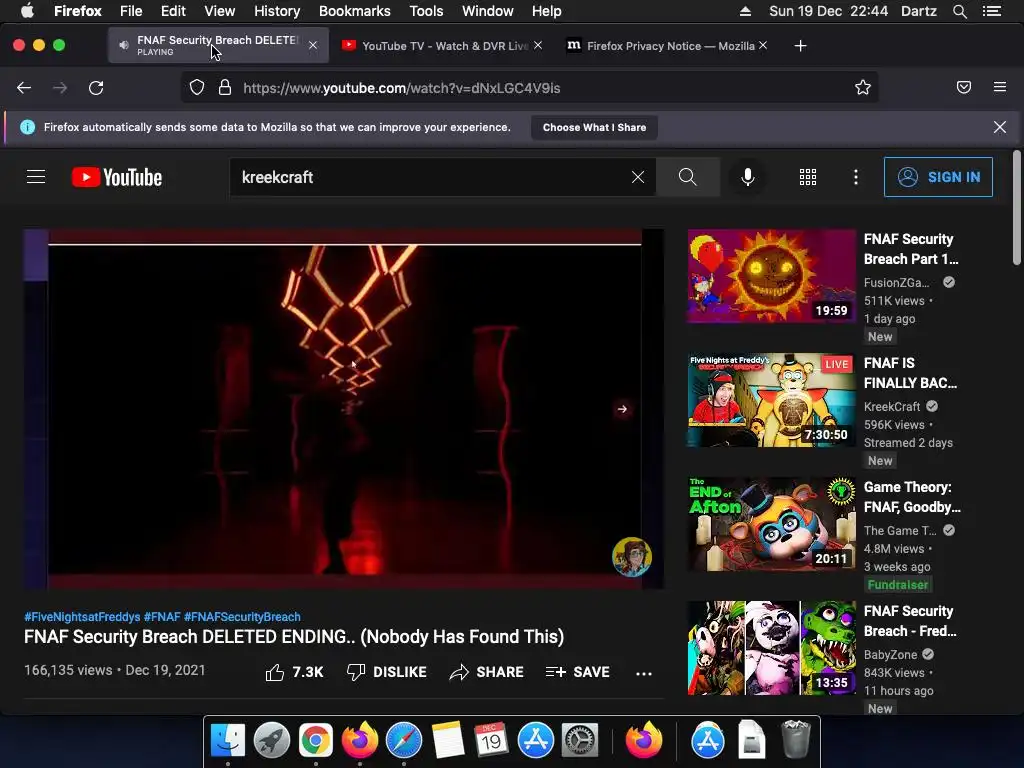
Task: Open Spotlight search in menu bar
Action: (959, 11)
